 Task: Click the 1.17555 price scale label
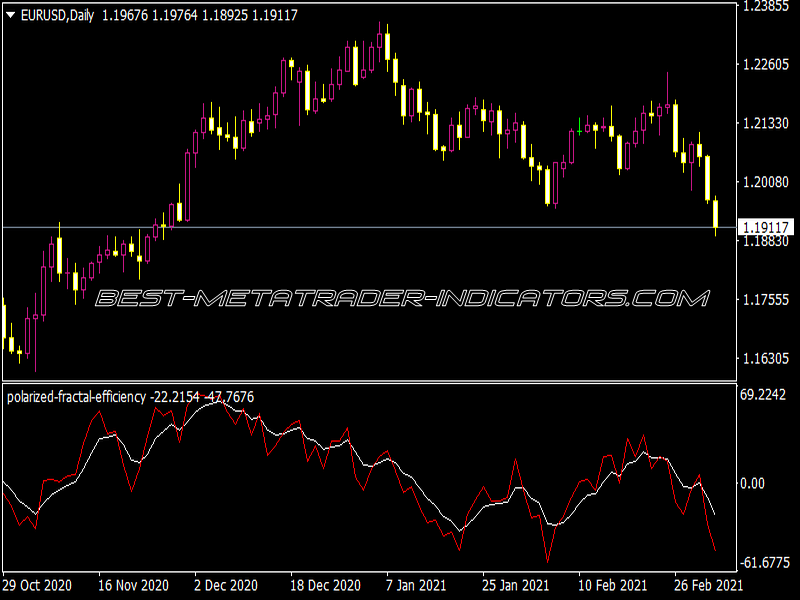(766, 299)
